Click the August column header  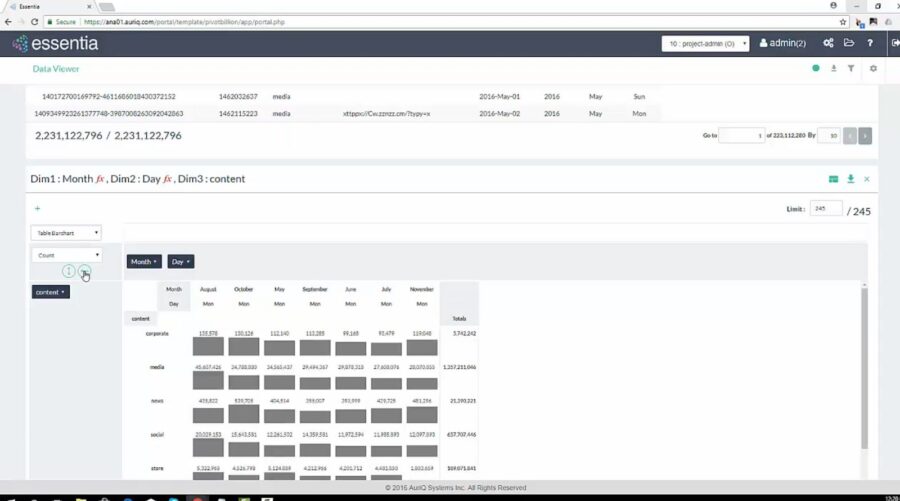point(208,289)
